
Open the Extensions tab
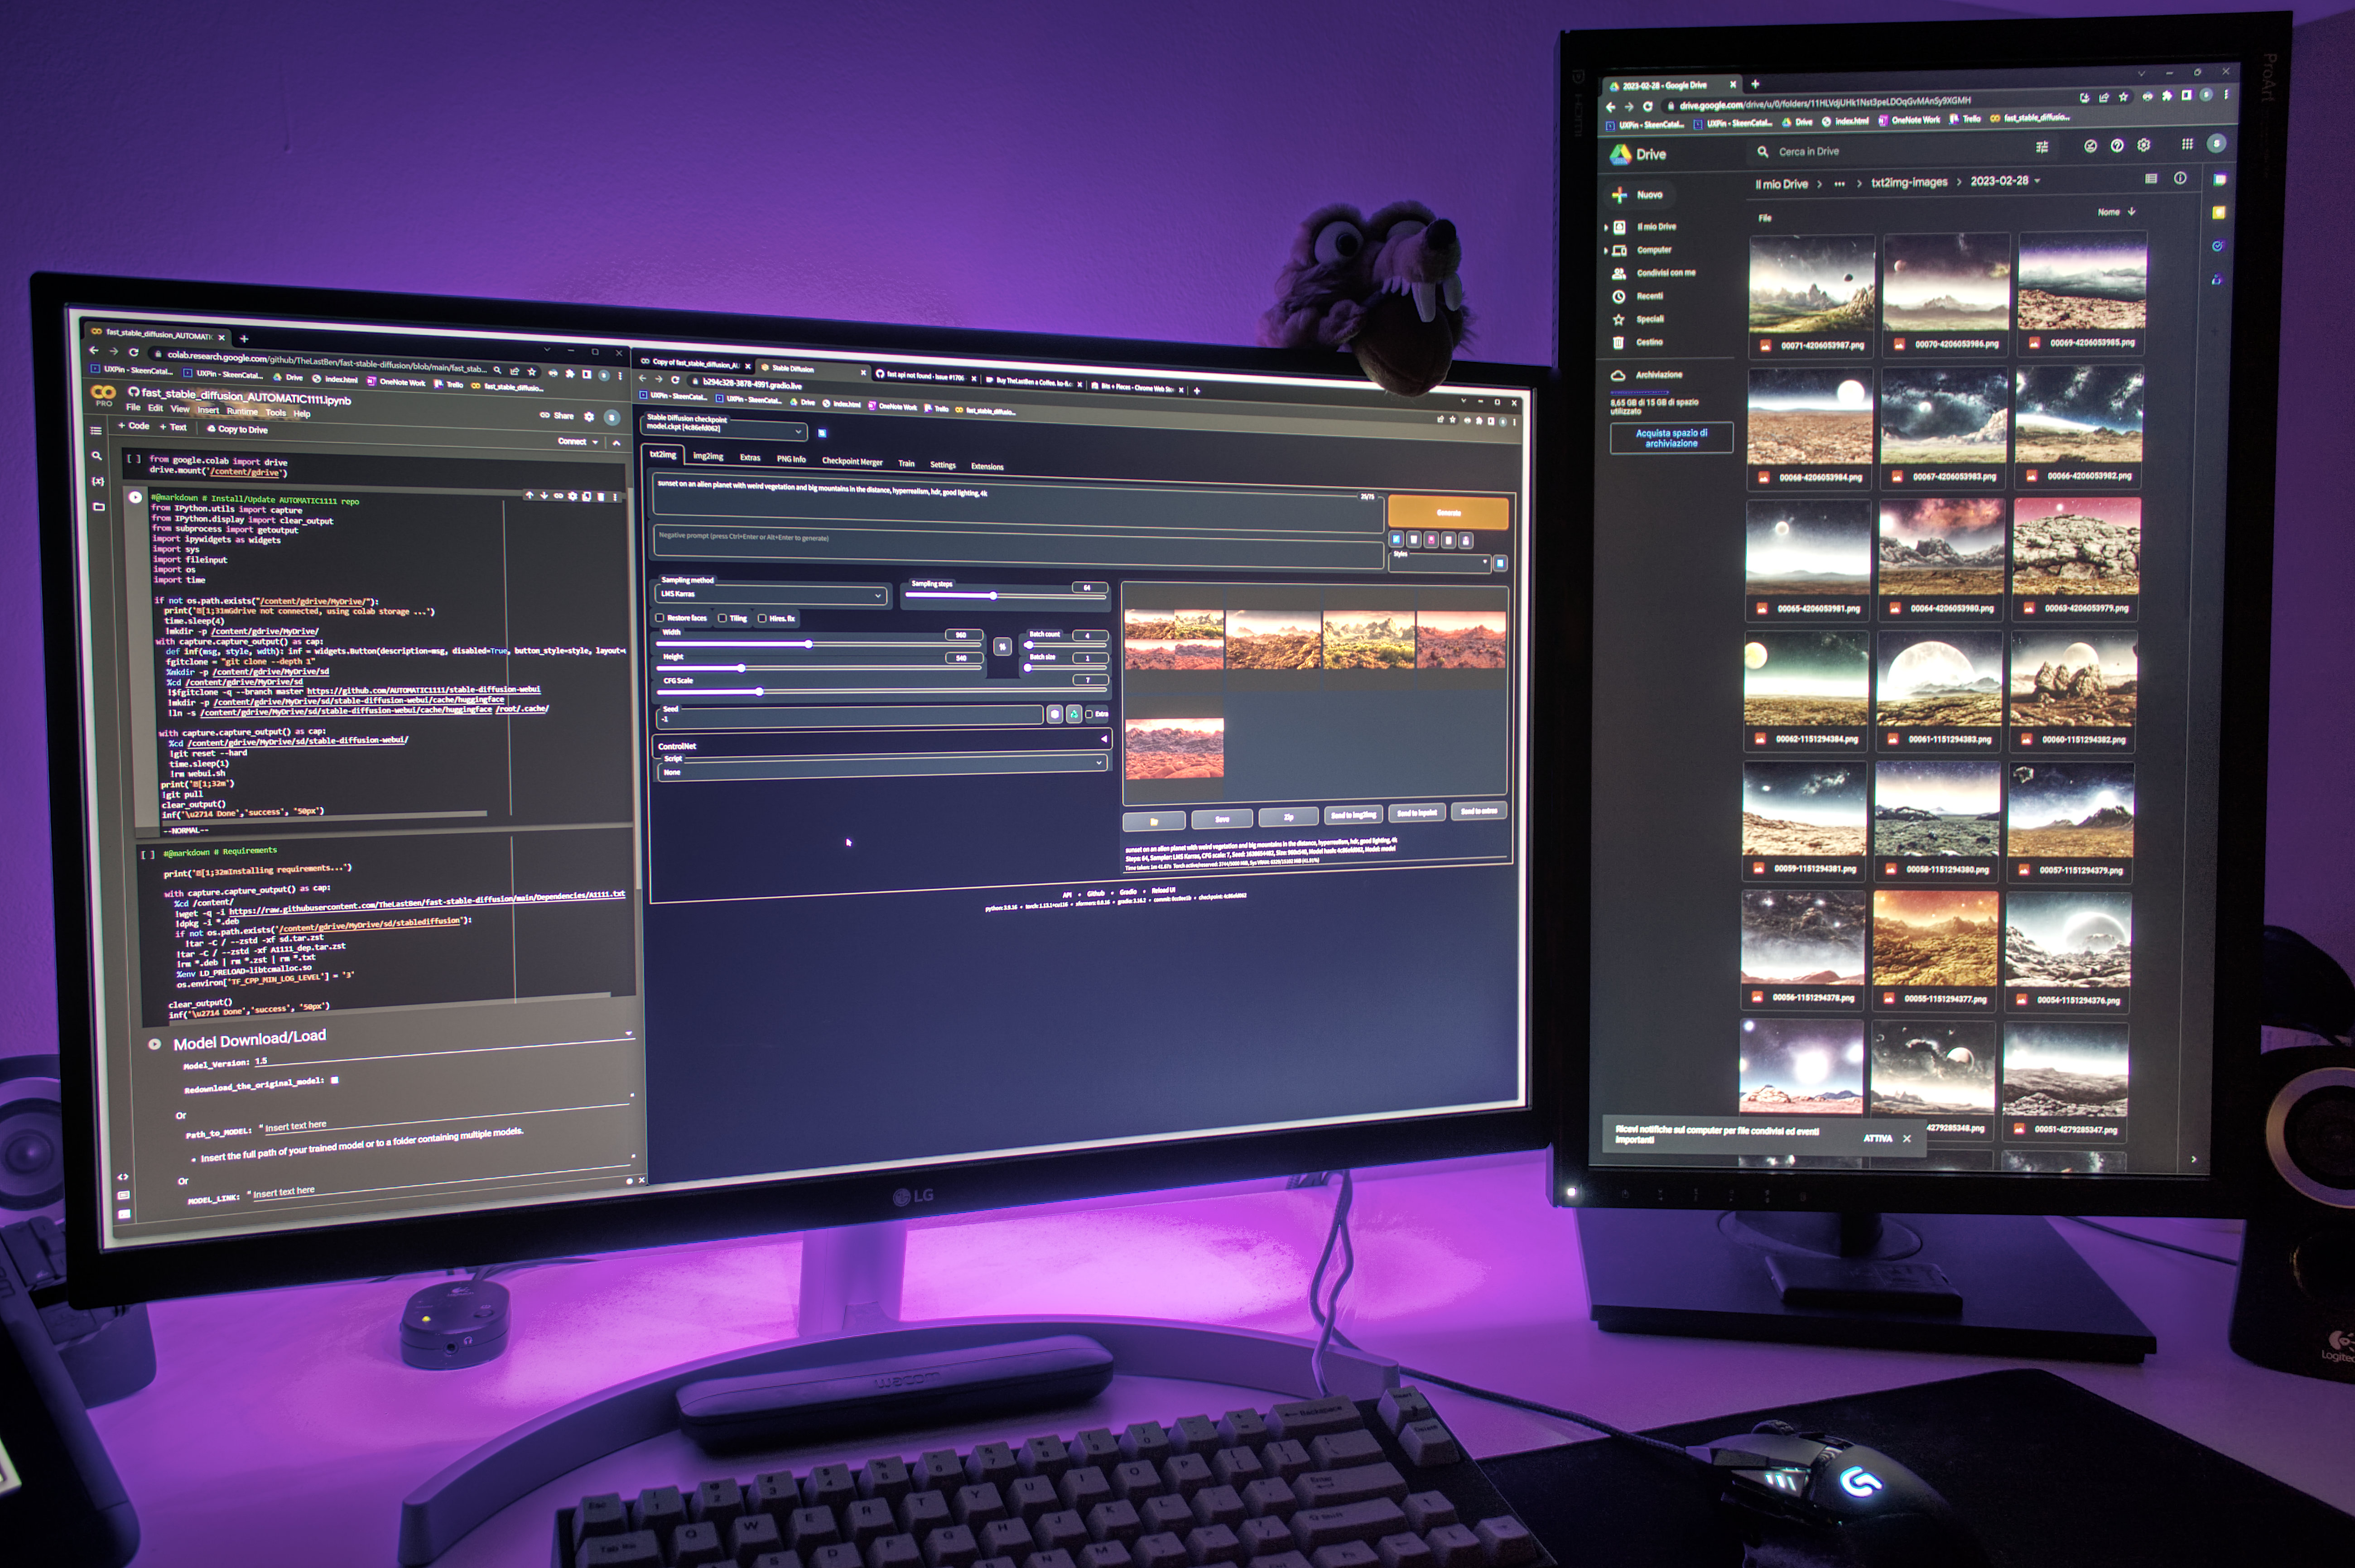click(986, 466)
